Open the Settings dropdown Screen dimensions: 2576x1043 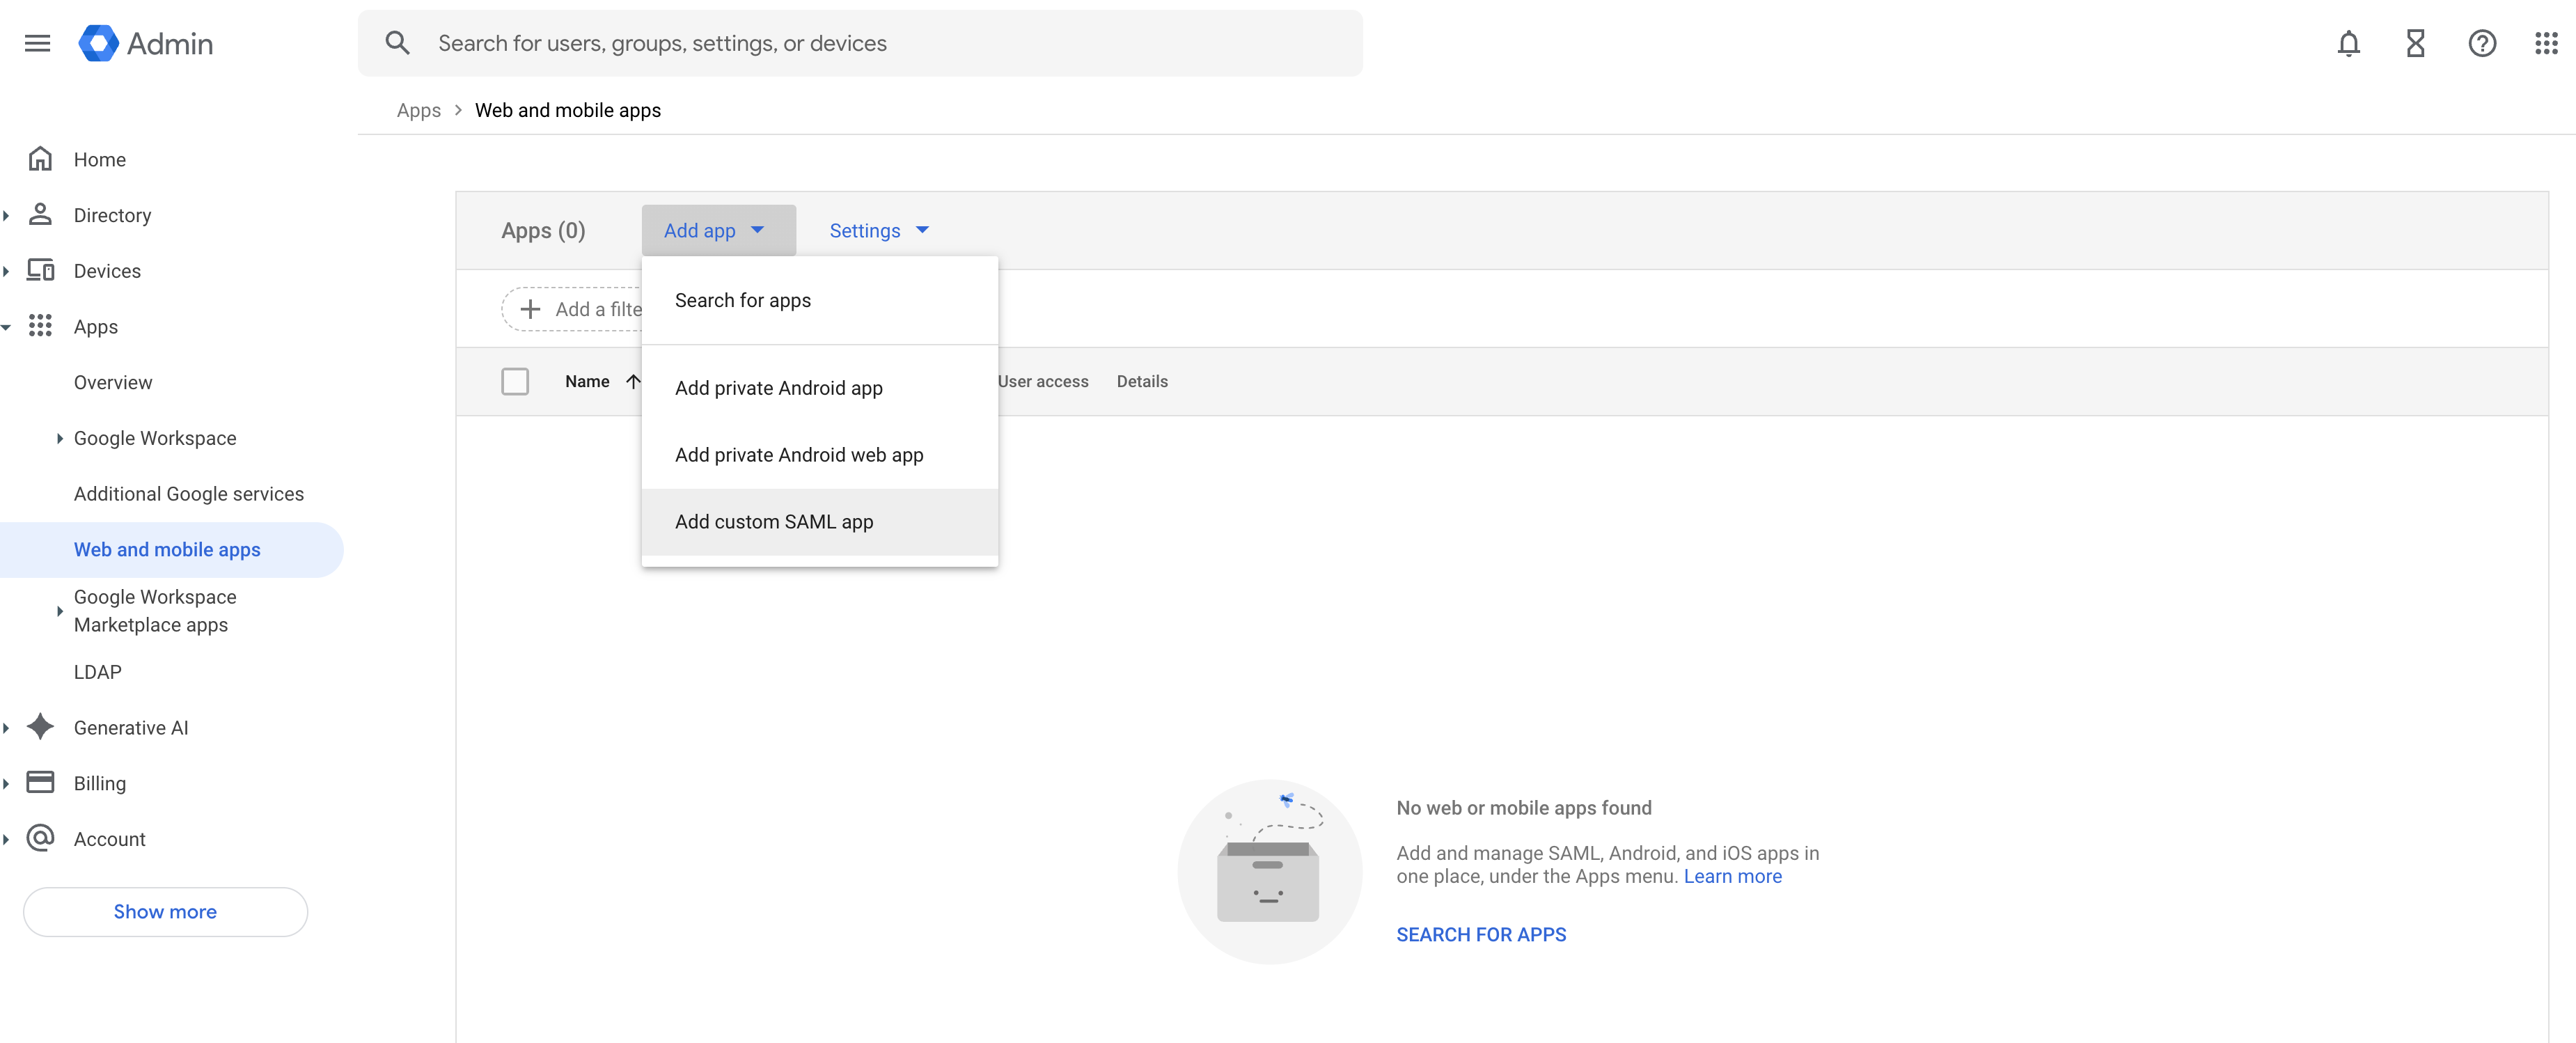(x=879, y=231)
